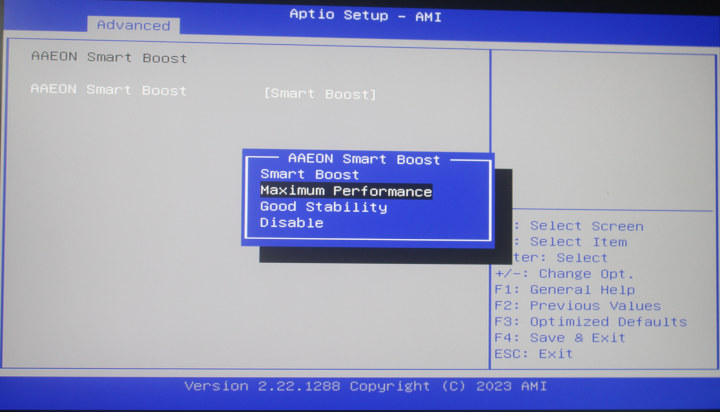The height and width of the screenshot is (412, 720).
Task: Select the Smart Boost option in popup
Action: tap(309, 175)
